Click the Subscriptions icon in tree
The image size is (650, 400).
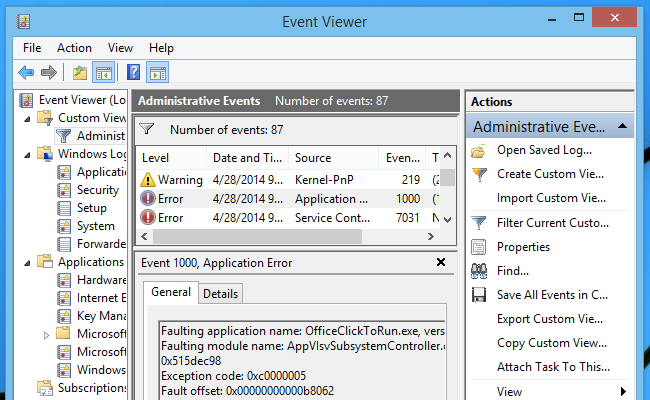tap(45, 388)
